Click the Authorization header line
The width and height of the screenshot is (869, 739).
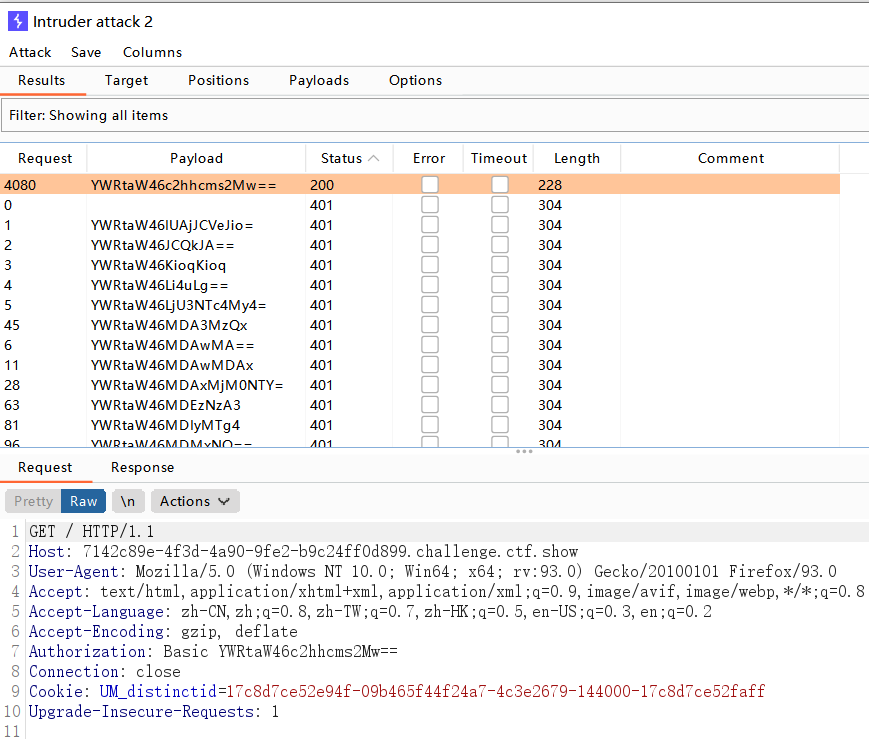point(213,651)
